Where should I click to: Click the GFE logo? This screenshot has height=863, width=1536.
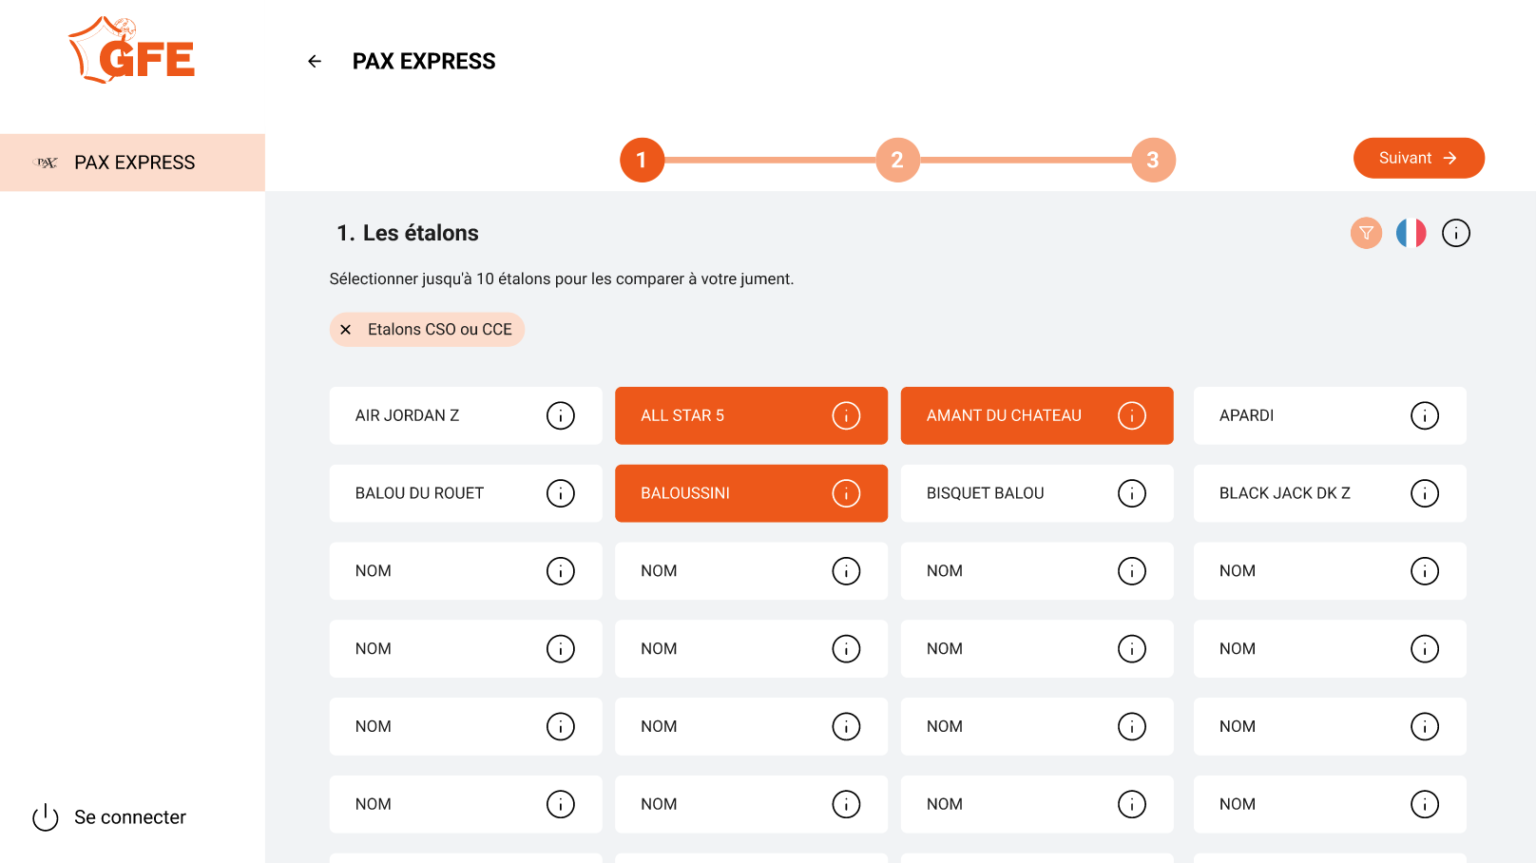[x=132, y=52]
